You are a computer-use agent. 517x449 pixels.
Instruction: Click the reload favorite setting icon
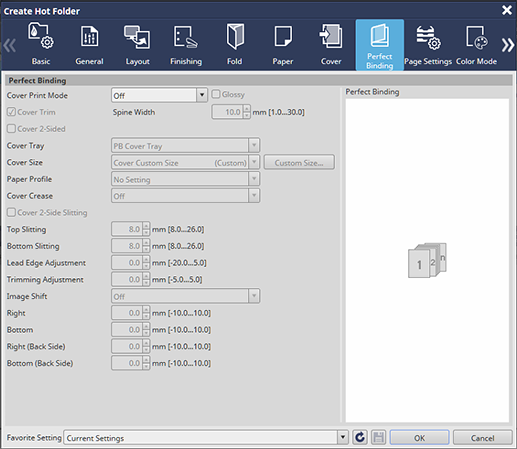[x=360, y=437]
